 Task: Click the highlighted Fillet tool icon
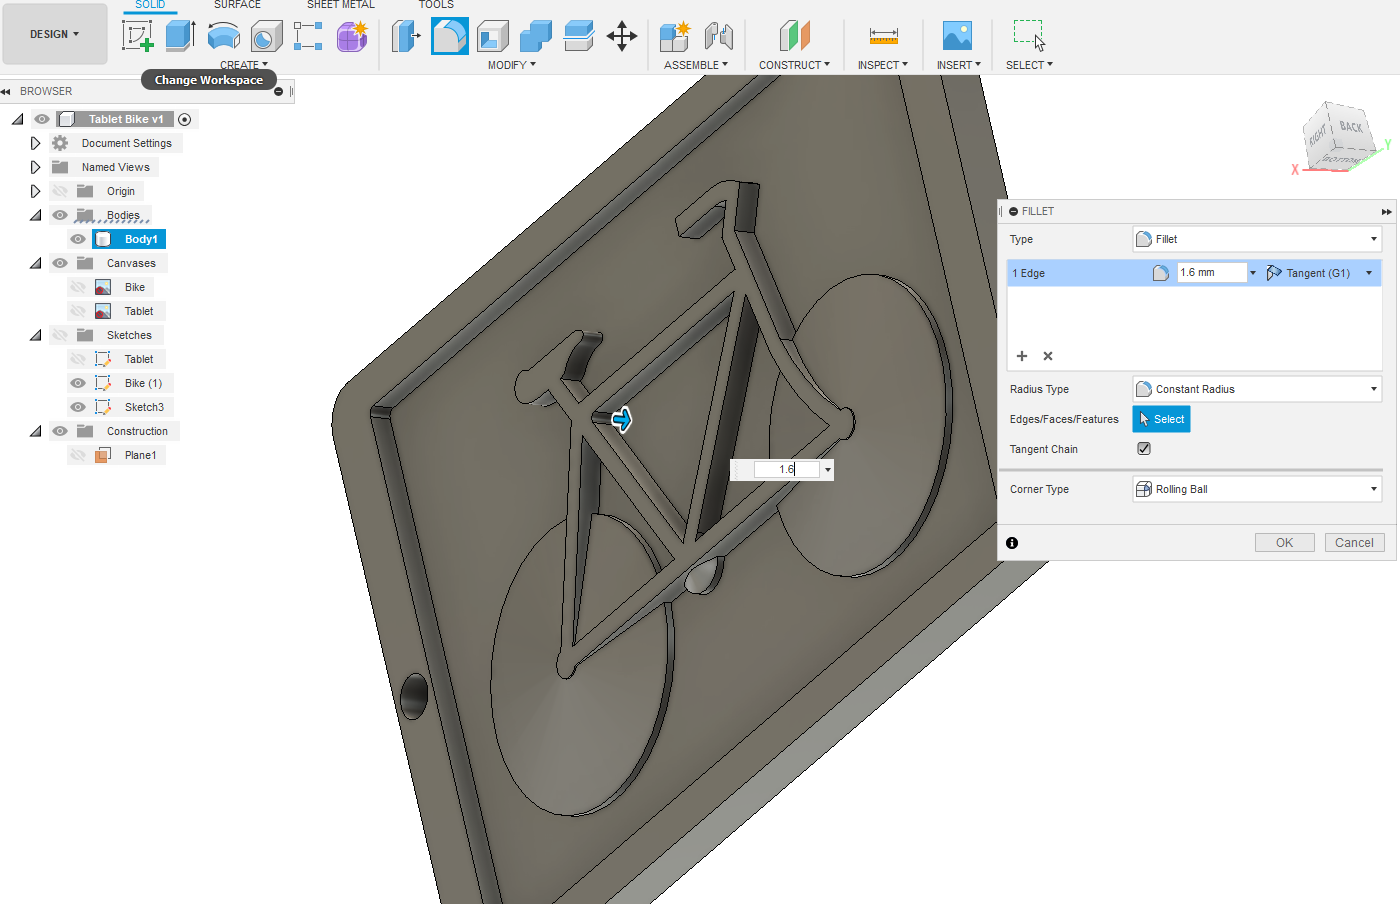click(x=450, y=37)
